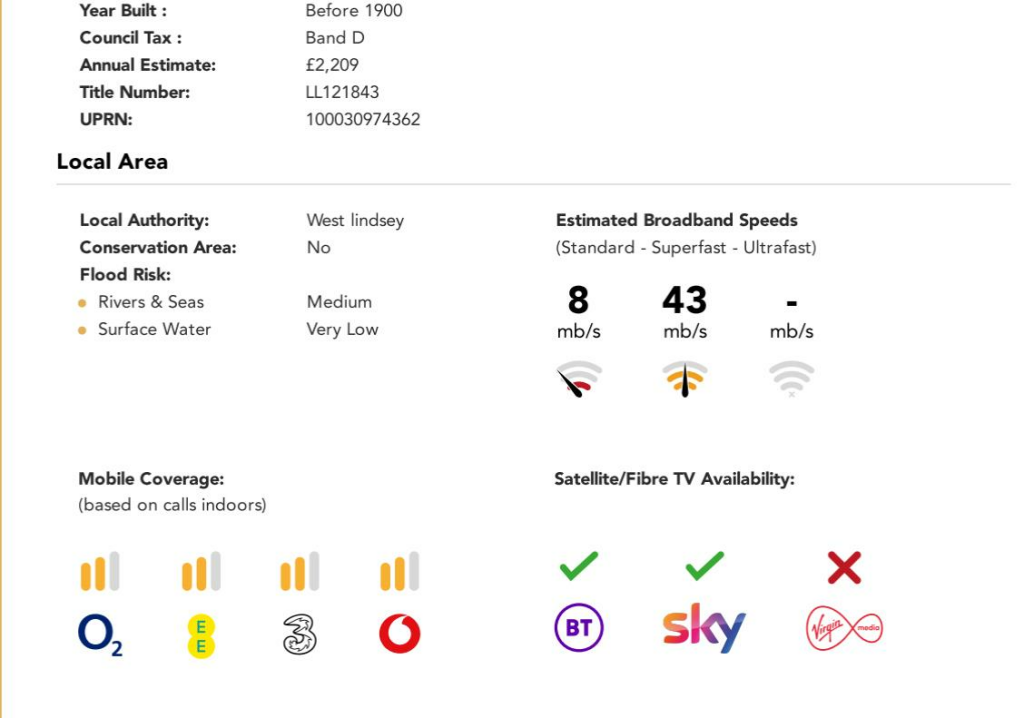Screen dimensions: 1024x718
Task: Click the standard broadband speed gauge icon
Action: [579, 379]
